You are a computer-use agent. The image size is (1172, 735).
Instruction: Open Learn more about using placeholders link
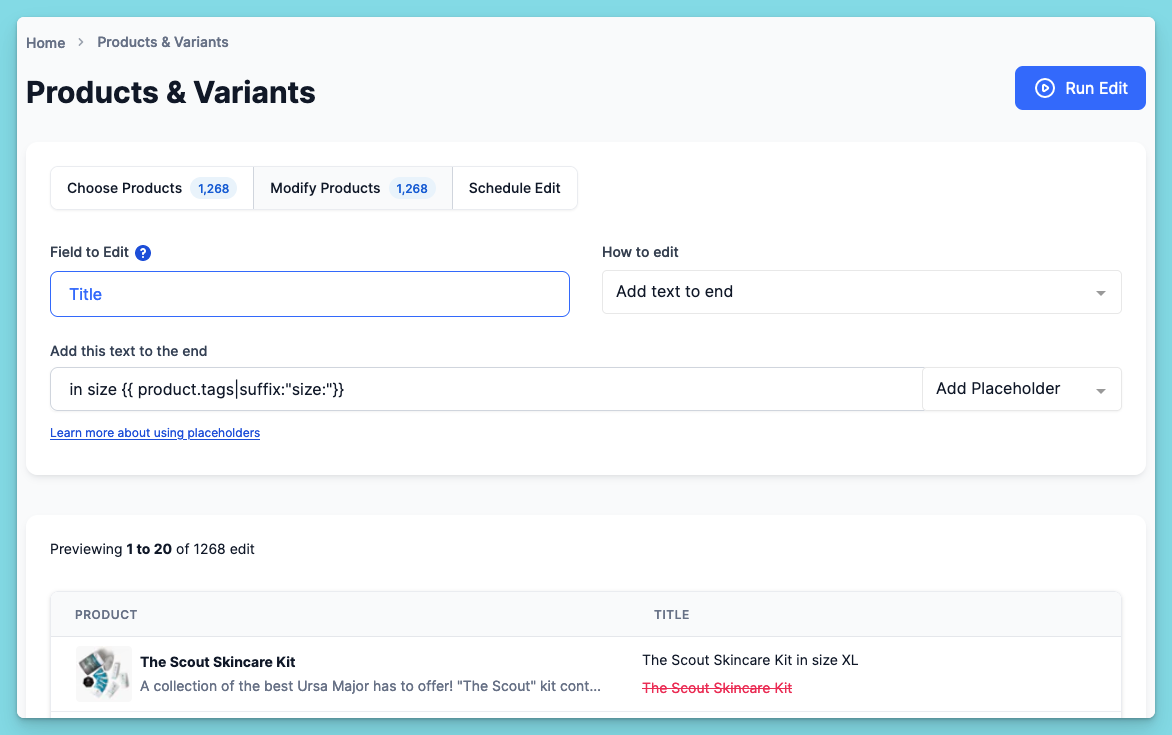(x=155, y=433)
